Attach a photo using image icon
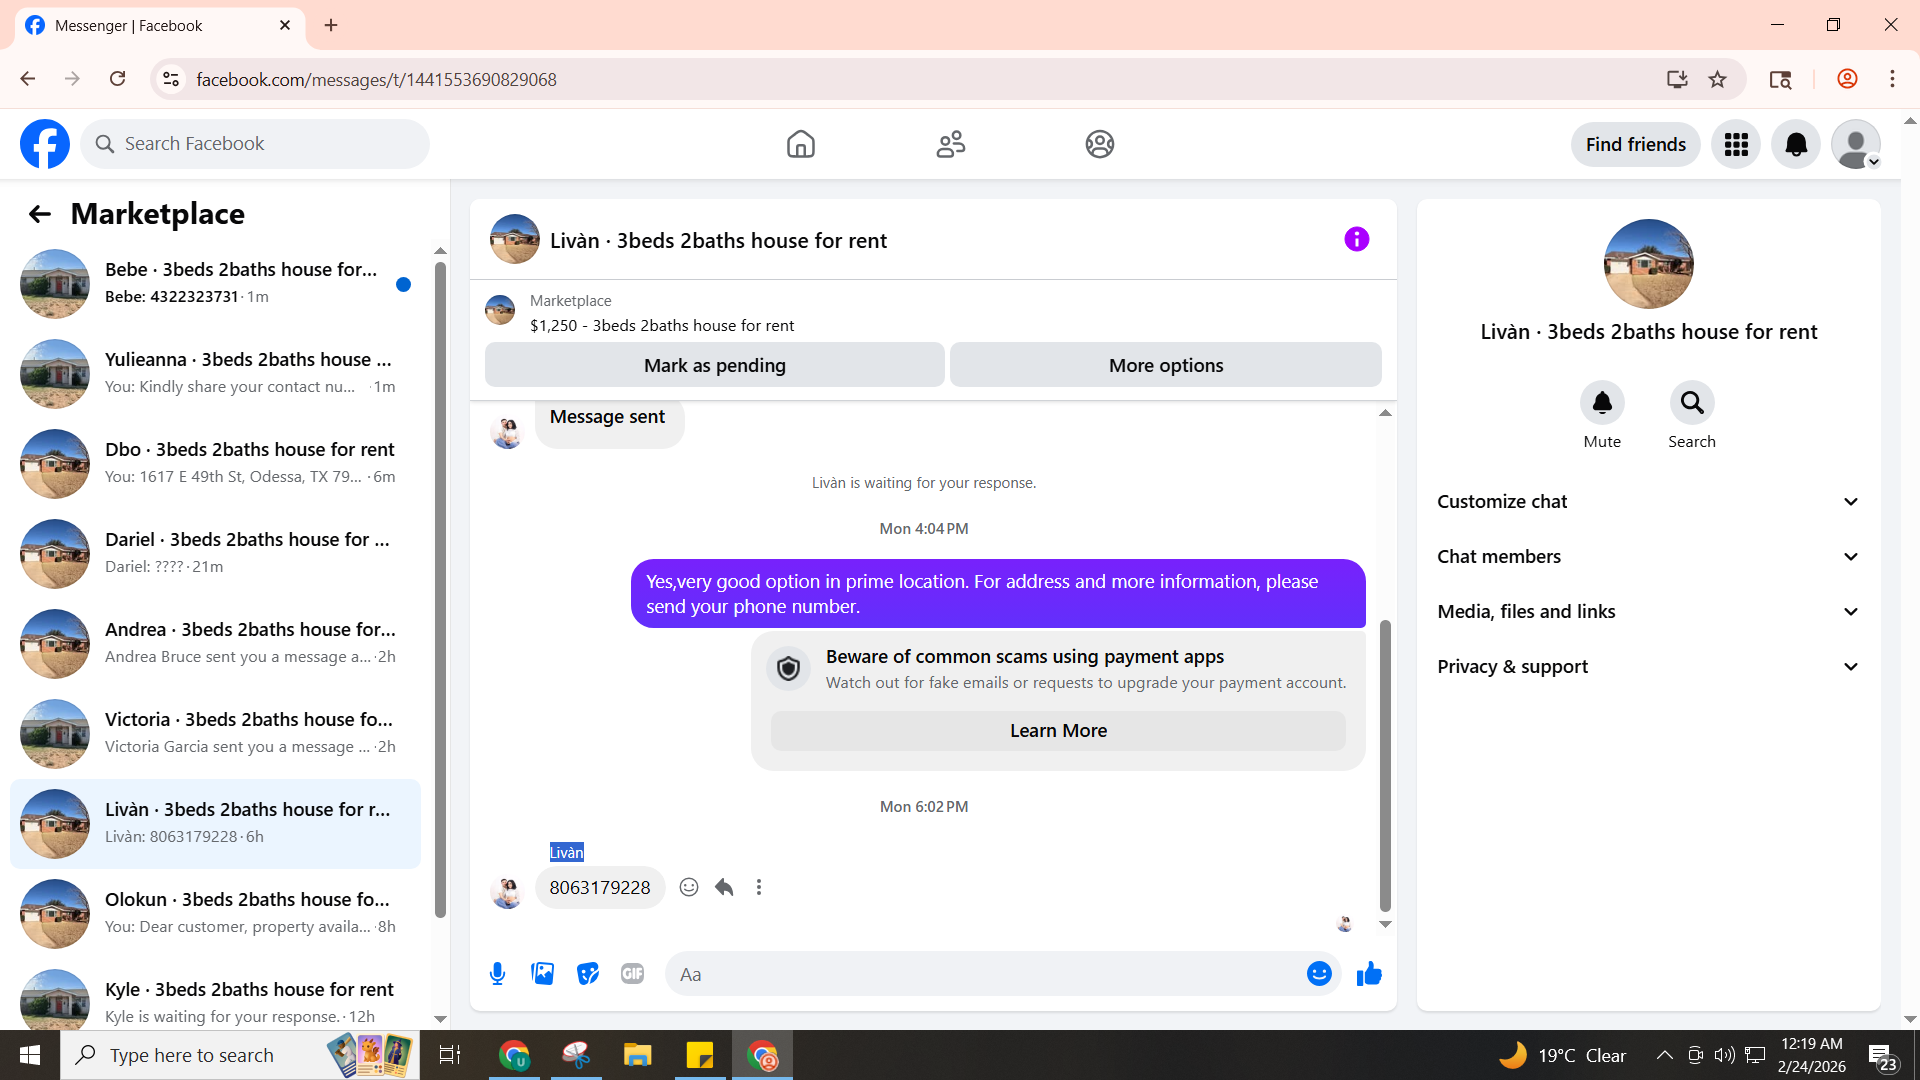1920x1080 pixels. click(542, 974)
